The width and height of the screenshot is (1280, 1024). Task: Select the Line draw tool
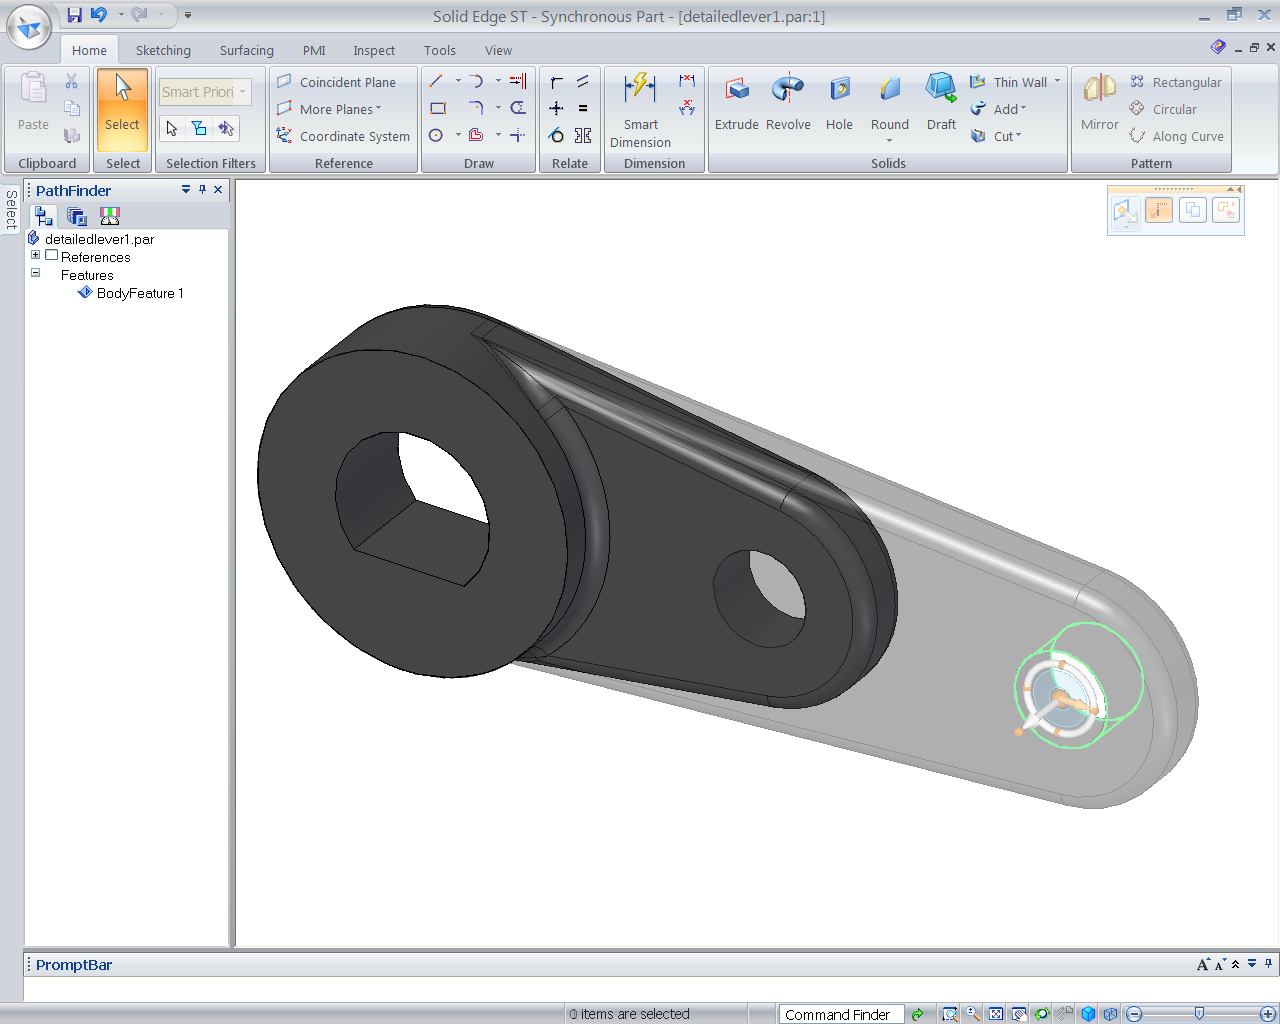click(436, 81)
